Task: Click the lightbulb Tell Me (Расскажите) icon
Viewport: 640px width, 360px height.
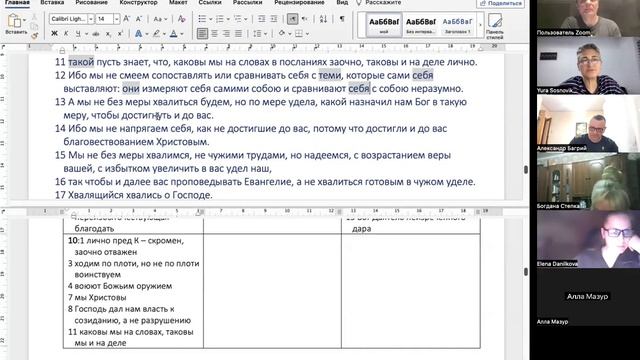Action: pyautogui.click(x=359, y=2)
